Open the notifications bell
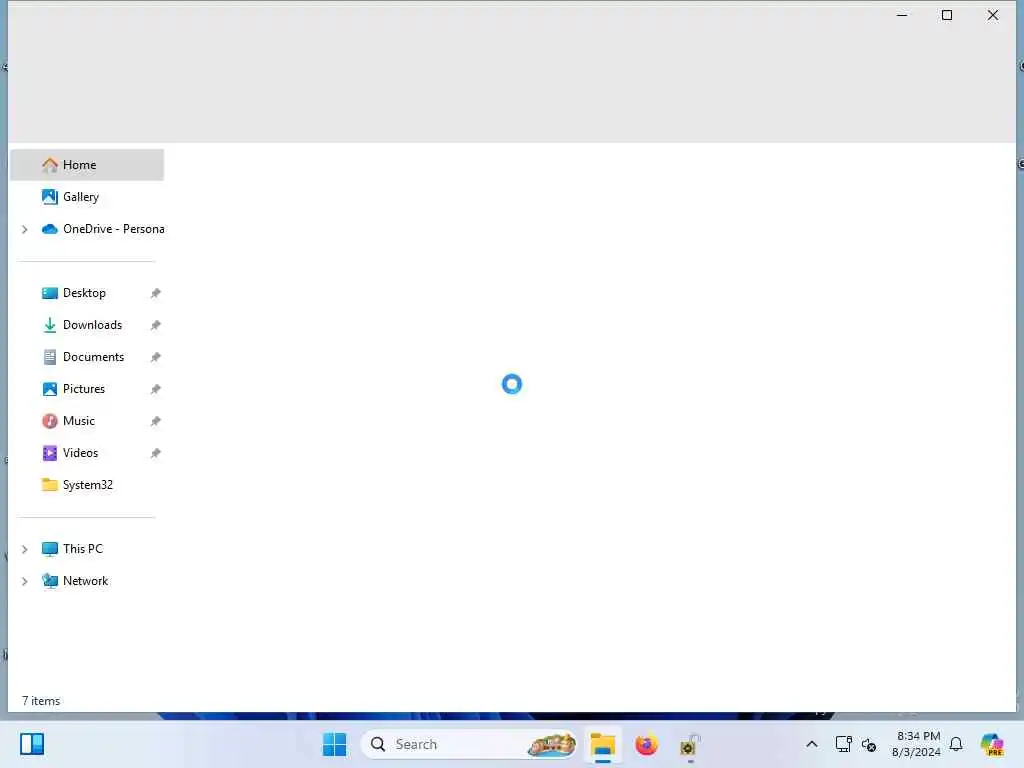Screen dimensions: 1024x768 [x=956, y=744]
